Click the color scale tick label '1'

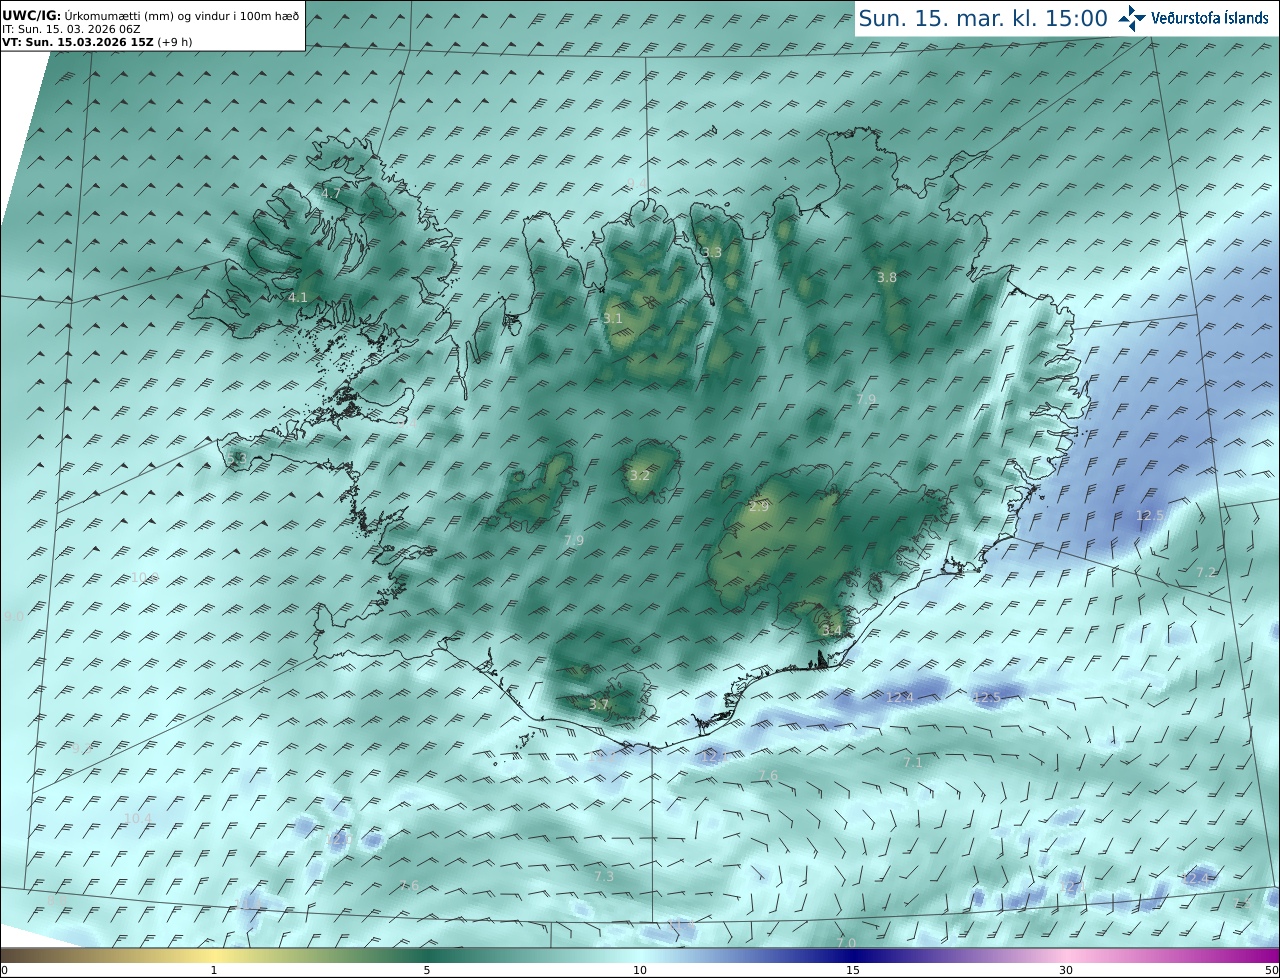point(214,970)
